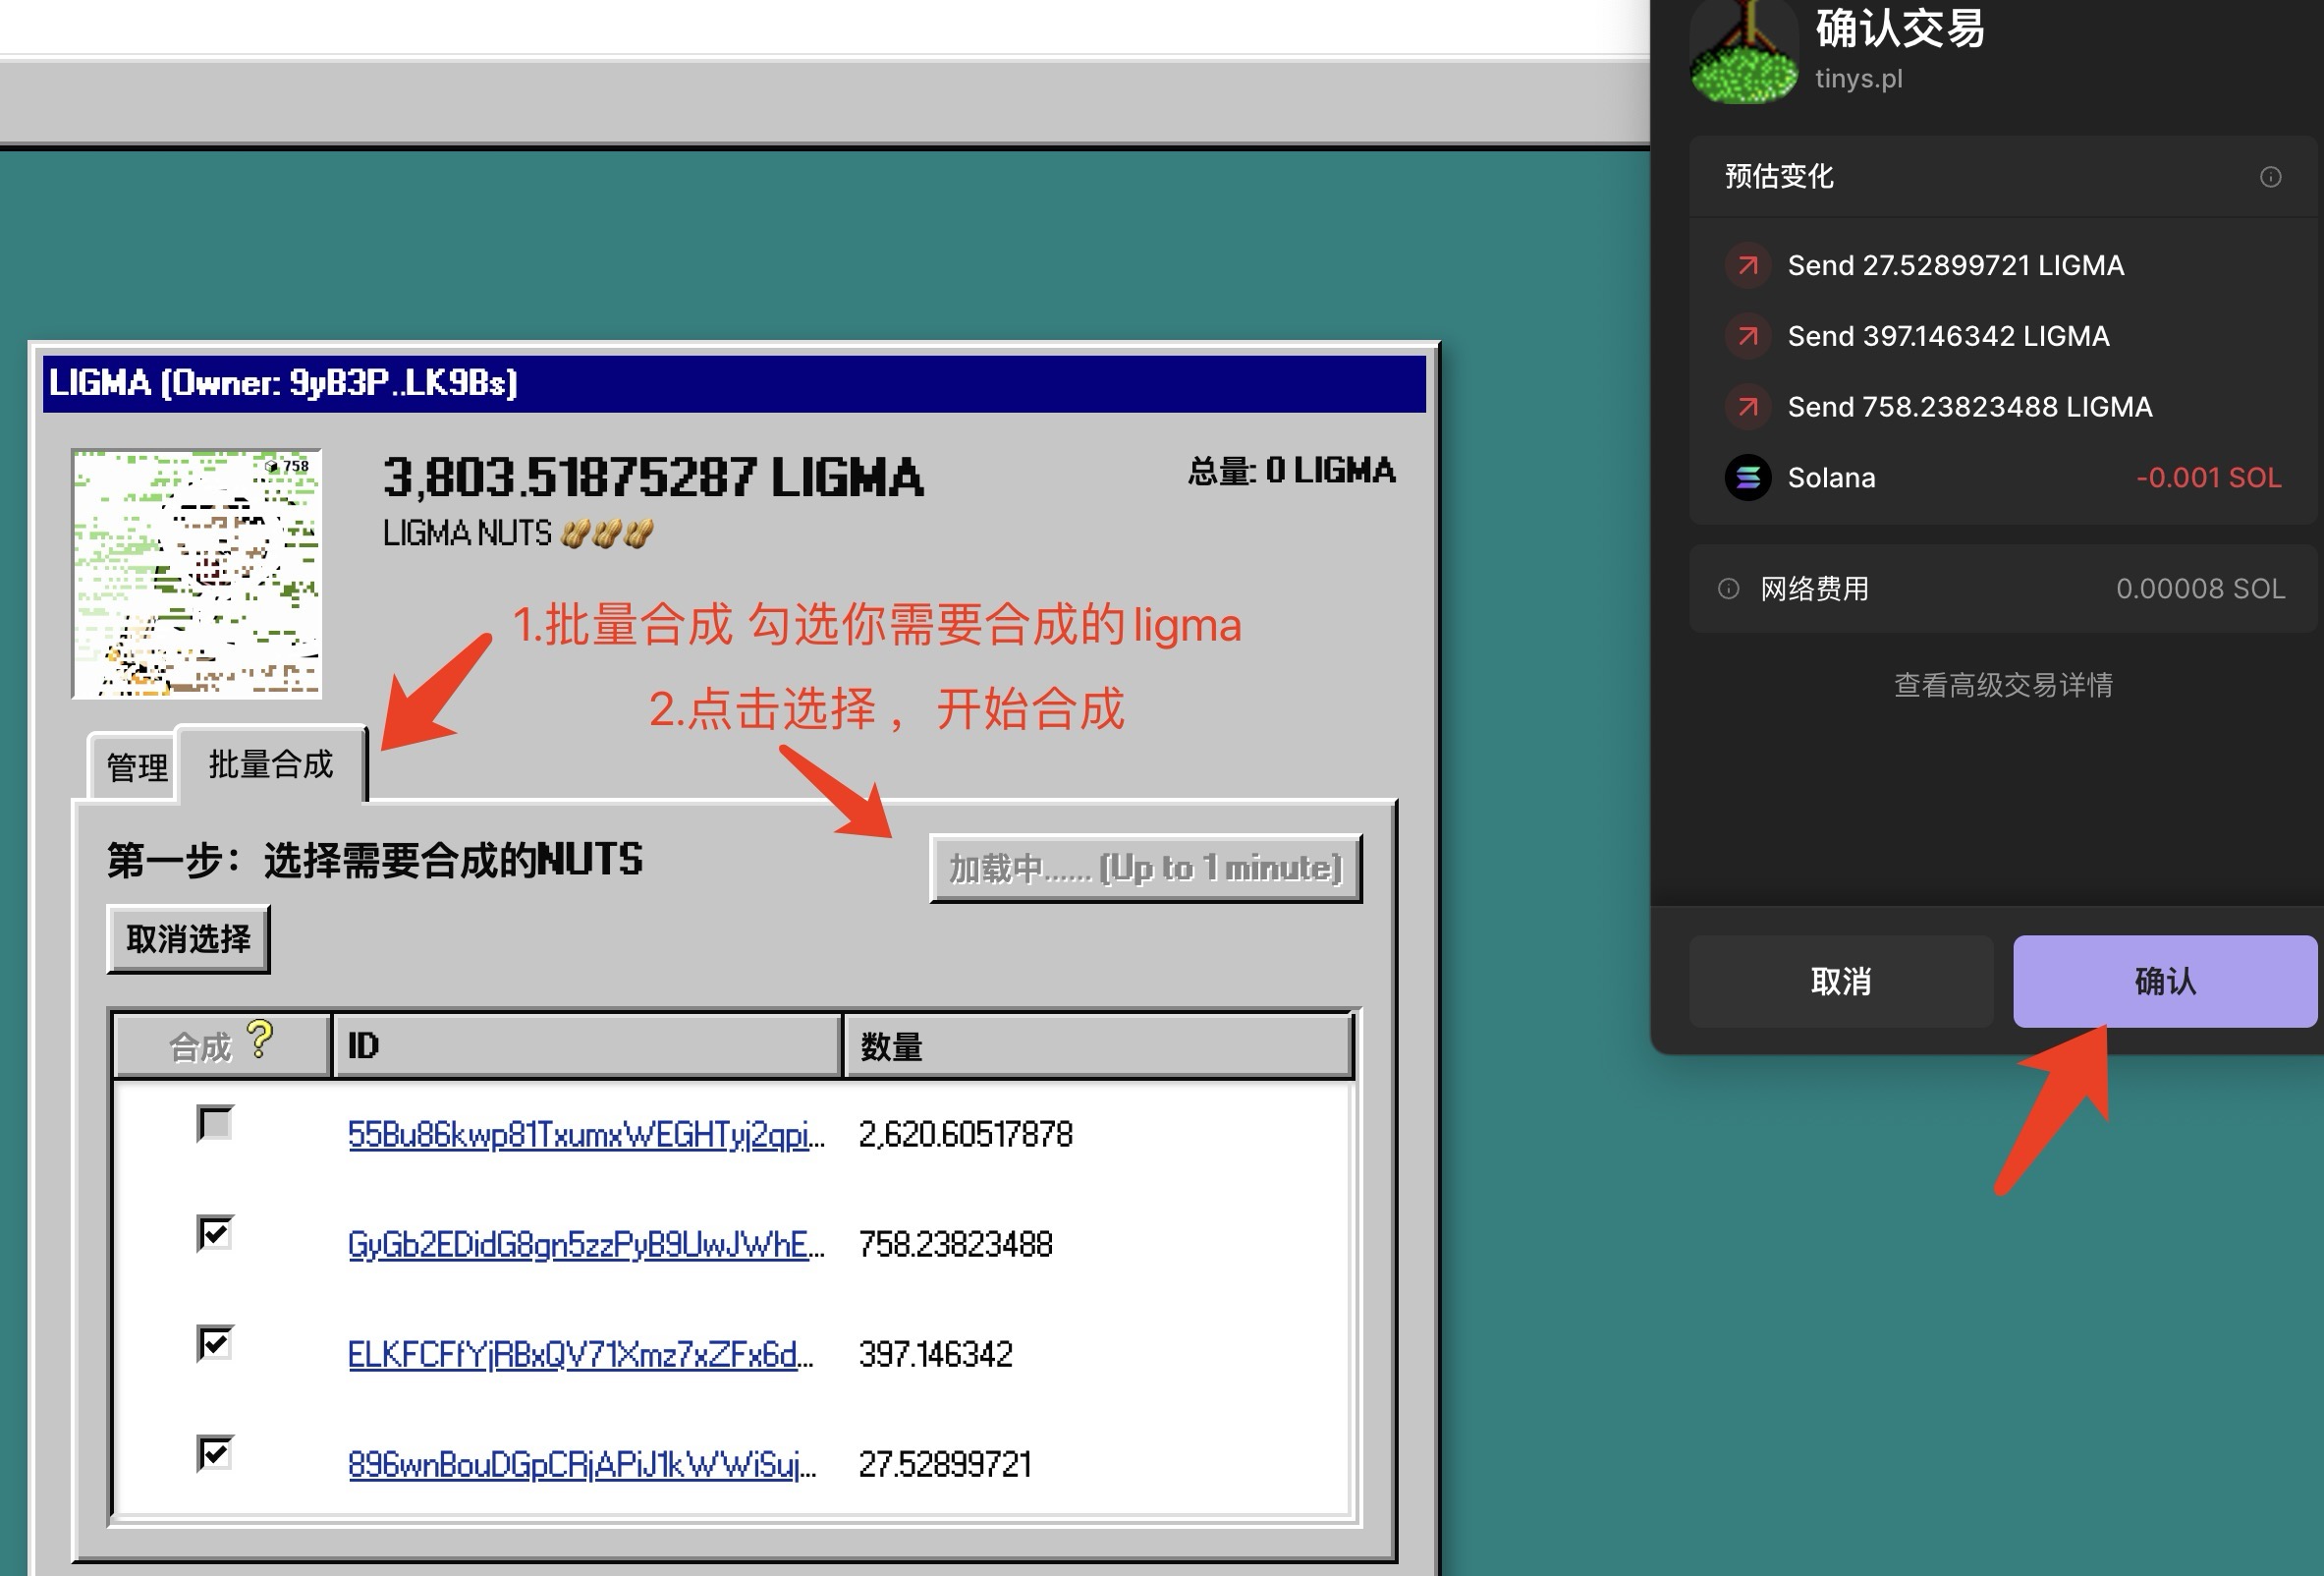Screen dimensions: 2324x1576
Task: Click the 0.00008 SOL network fee value
Action: [x=2200, y=589]
